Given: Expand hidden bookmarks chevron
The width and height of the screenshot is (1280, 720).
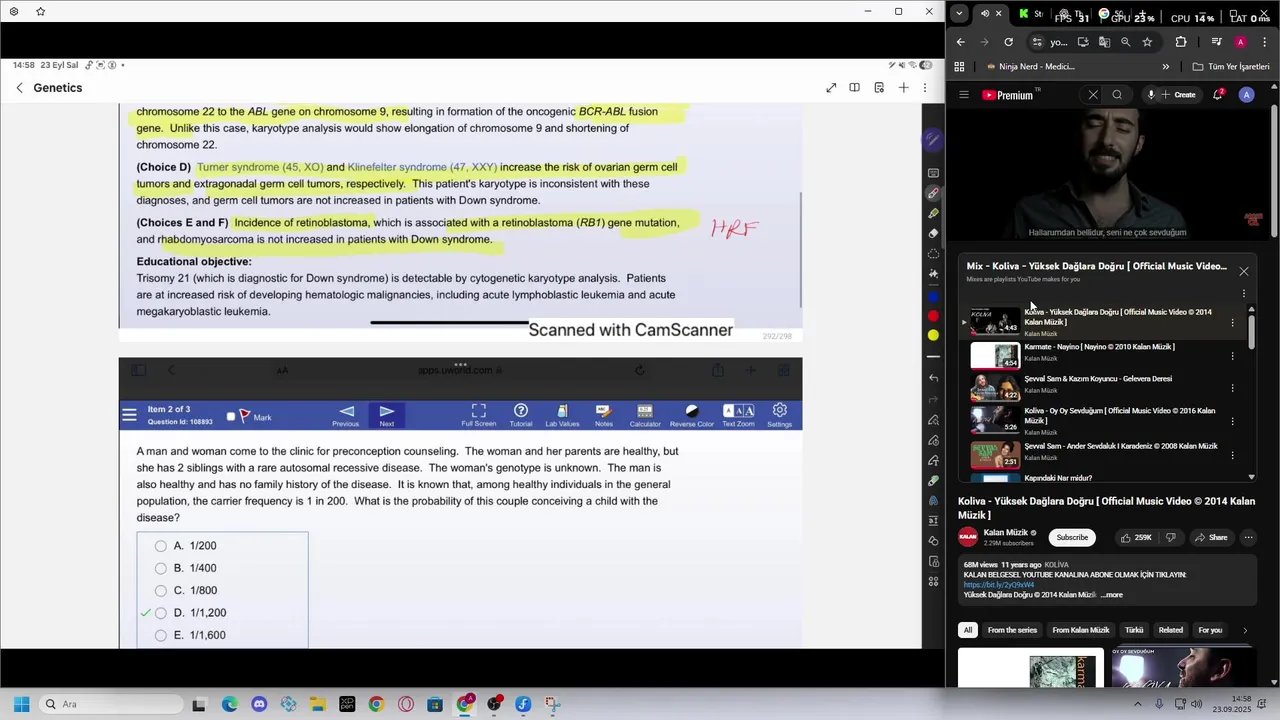Looking at the screenshot, I should point(1165,67).
